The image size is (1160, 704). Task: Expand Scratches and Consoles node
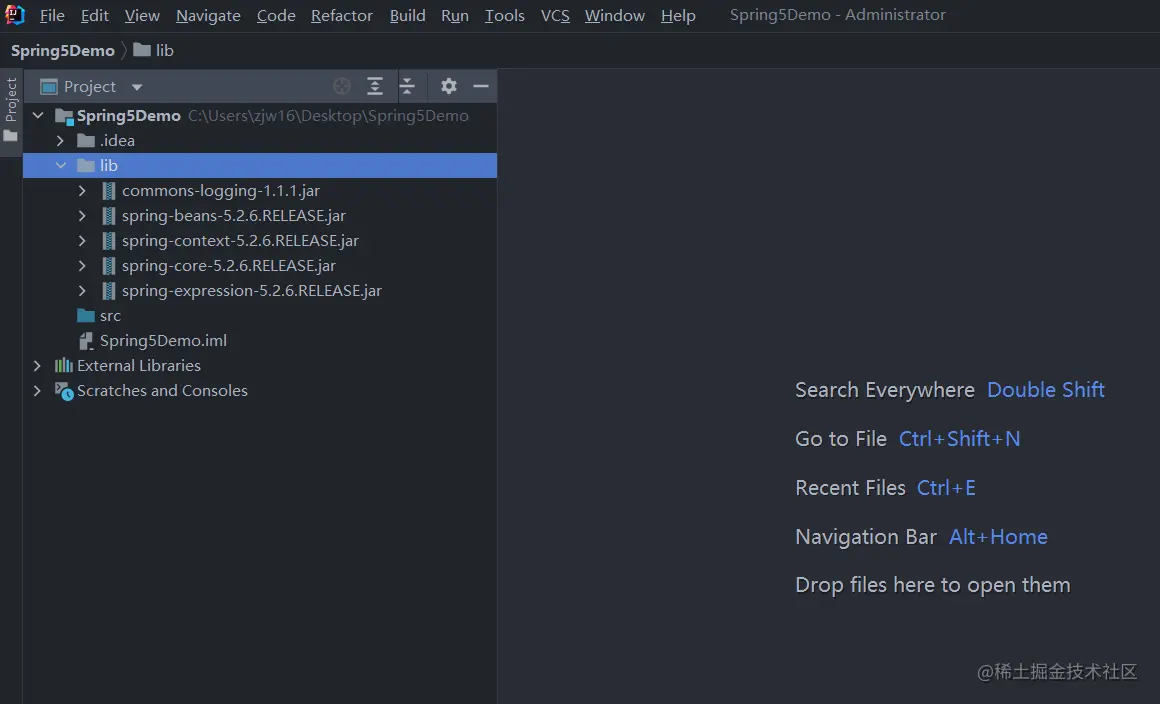pos(37,390)
